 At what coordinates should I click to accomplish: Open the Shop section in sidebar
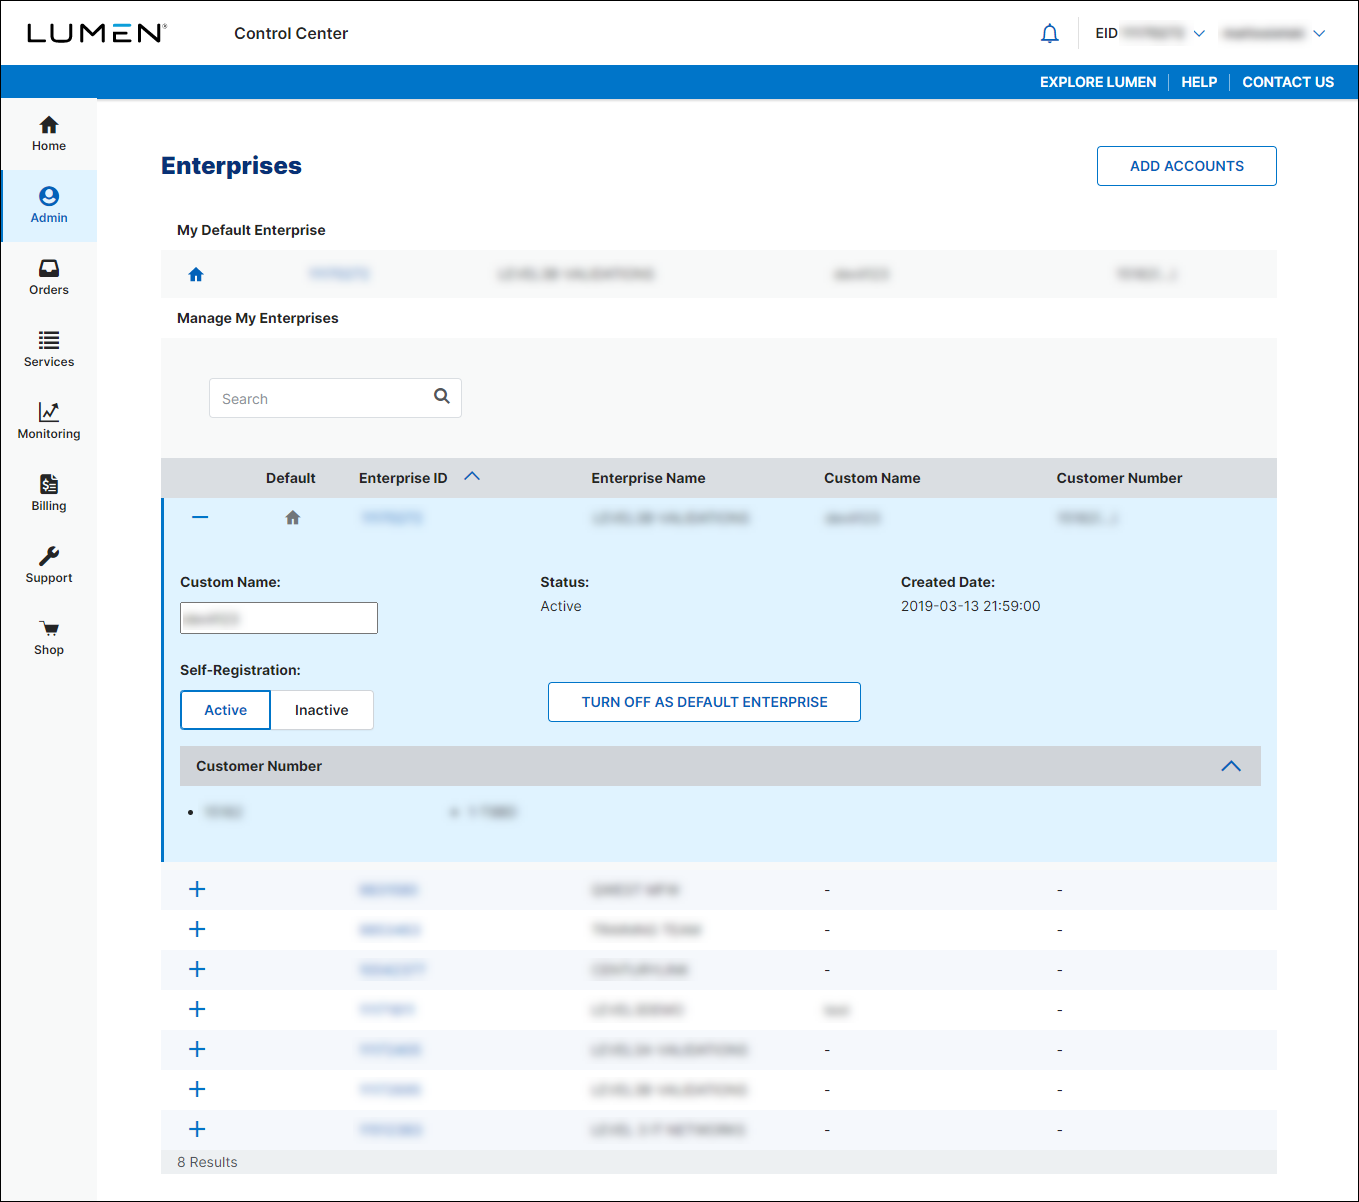(x=49, y=638)
